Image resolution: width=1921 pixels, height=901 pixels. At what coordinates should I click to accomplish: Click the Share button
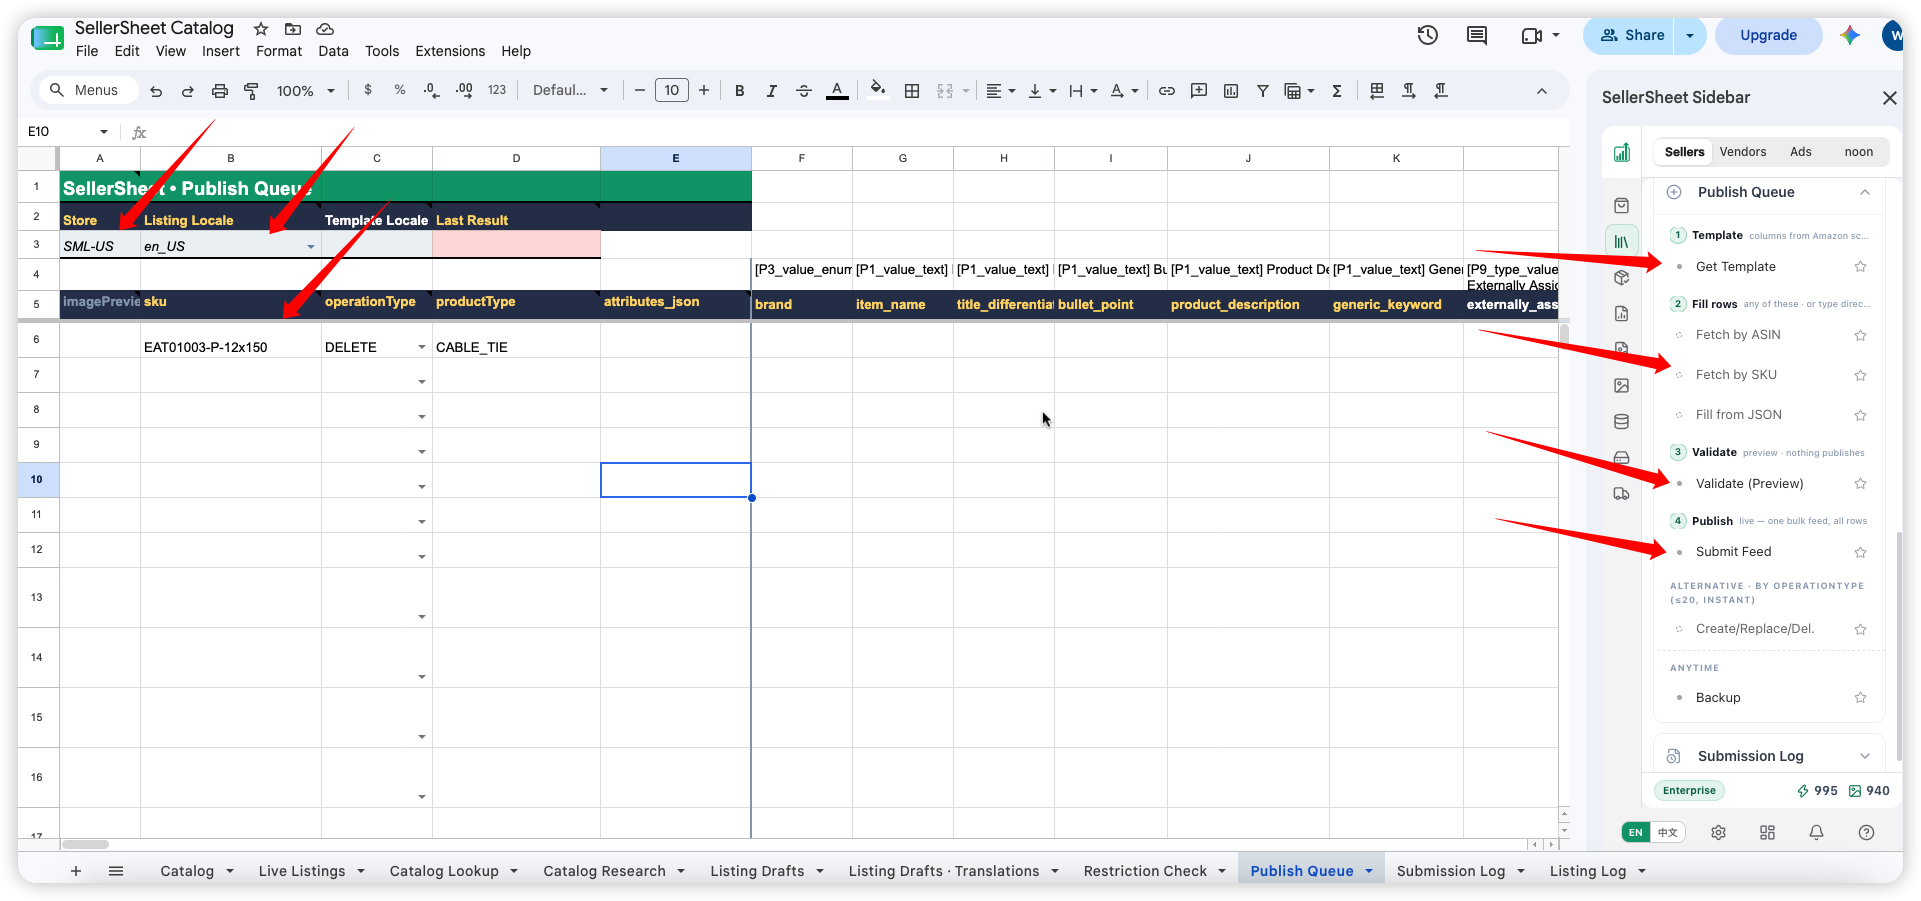1632,35
